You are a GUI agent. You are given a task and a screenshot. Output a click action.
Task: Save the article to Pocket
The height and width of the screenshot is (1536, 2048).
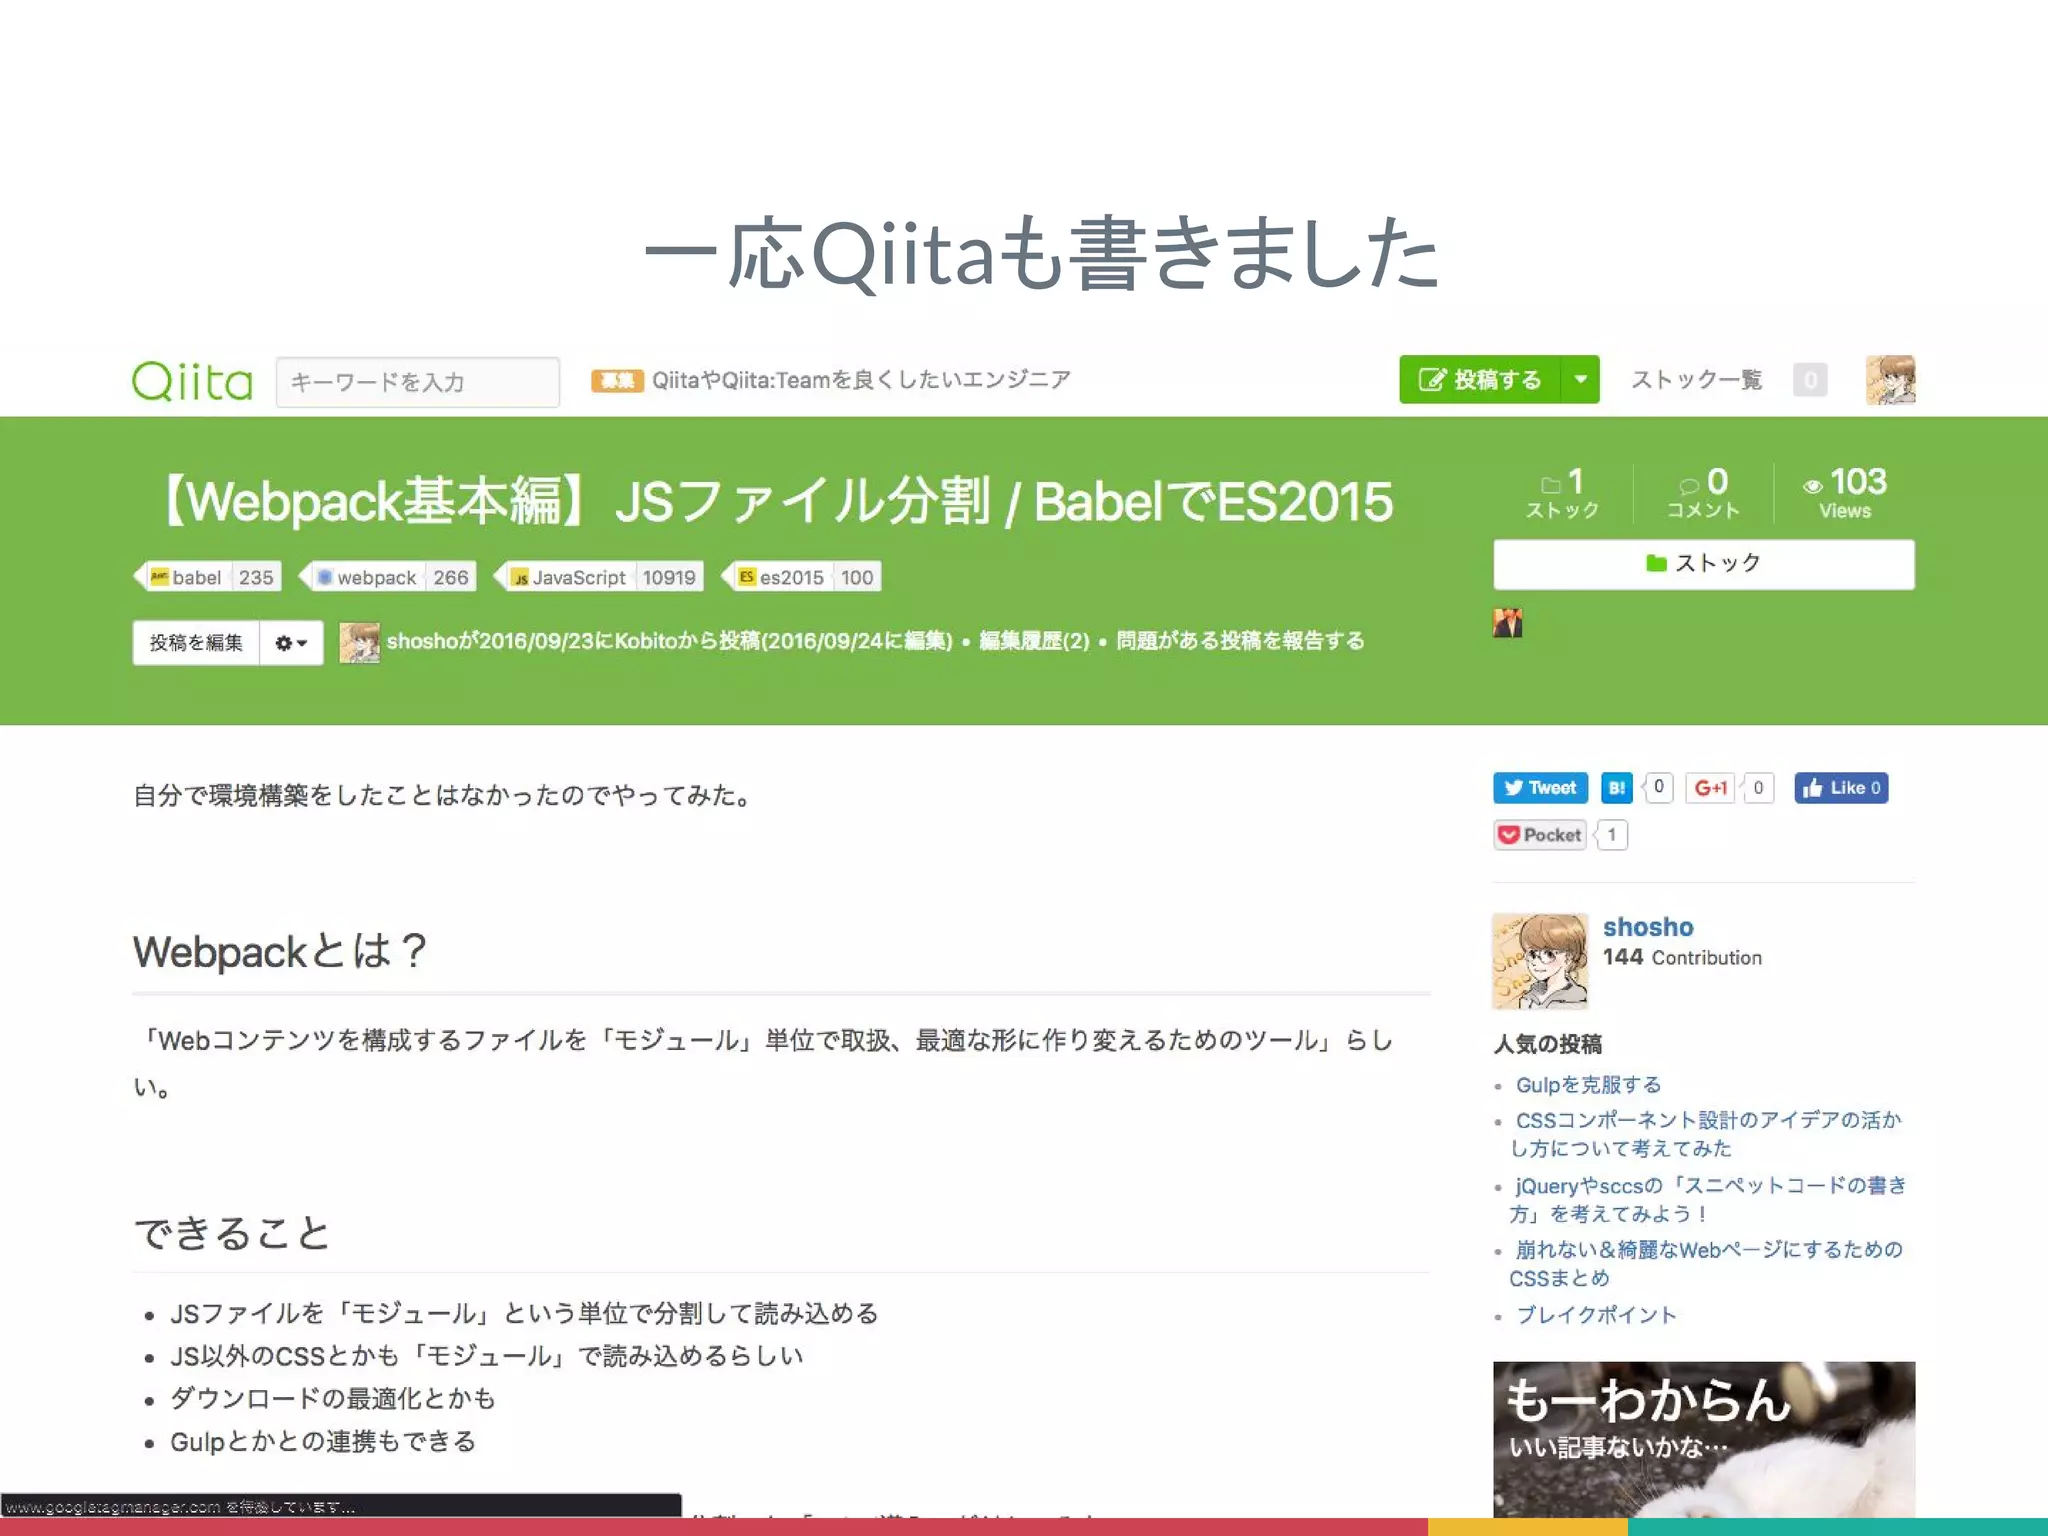point(1540,835)
